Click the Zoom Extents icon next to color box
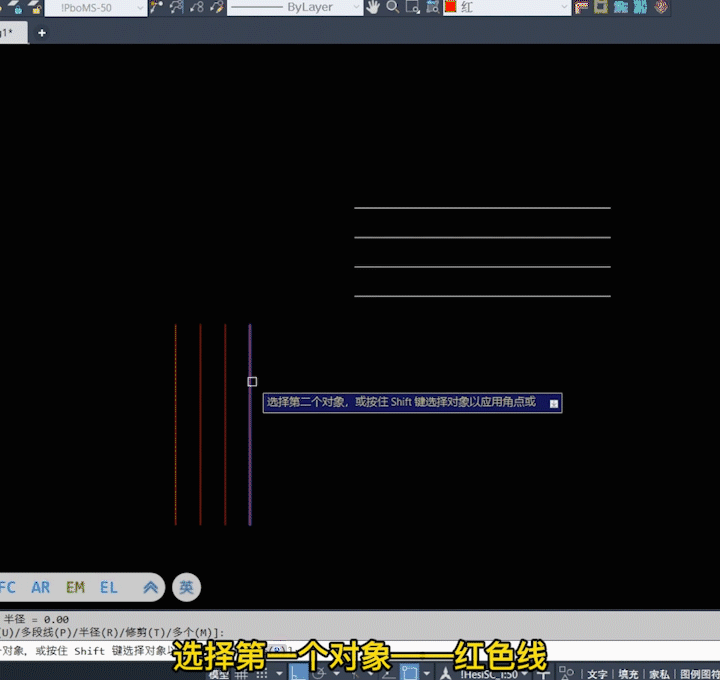This screenshot has height=680, width=720. tap(432, 7)
